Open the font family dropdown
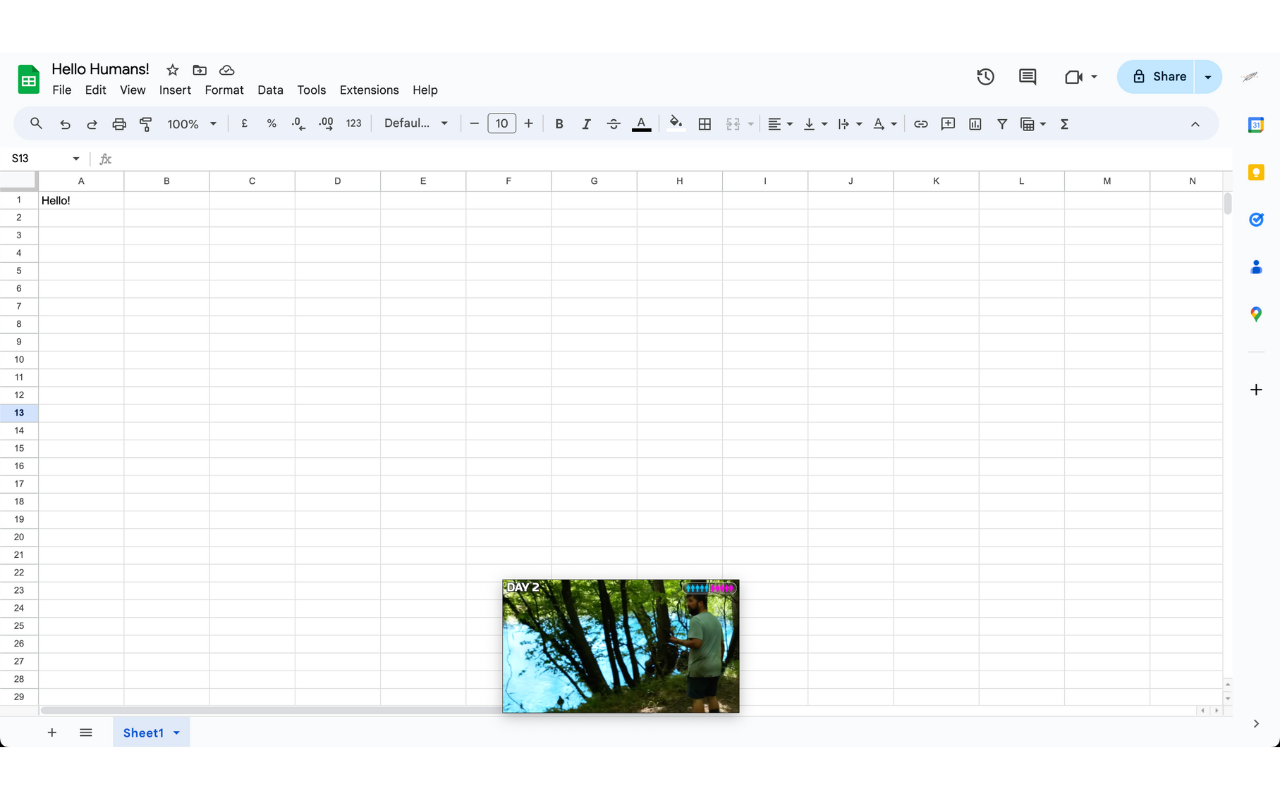Viewport: 1280px width, 800px height. pyautogui.click(x=416, y=124)
